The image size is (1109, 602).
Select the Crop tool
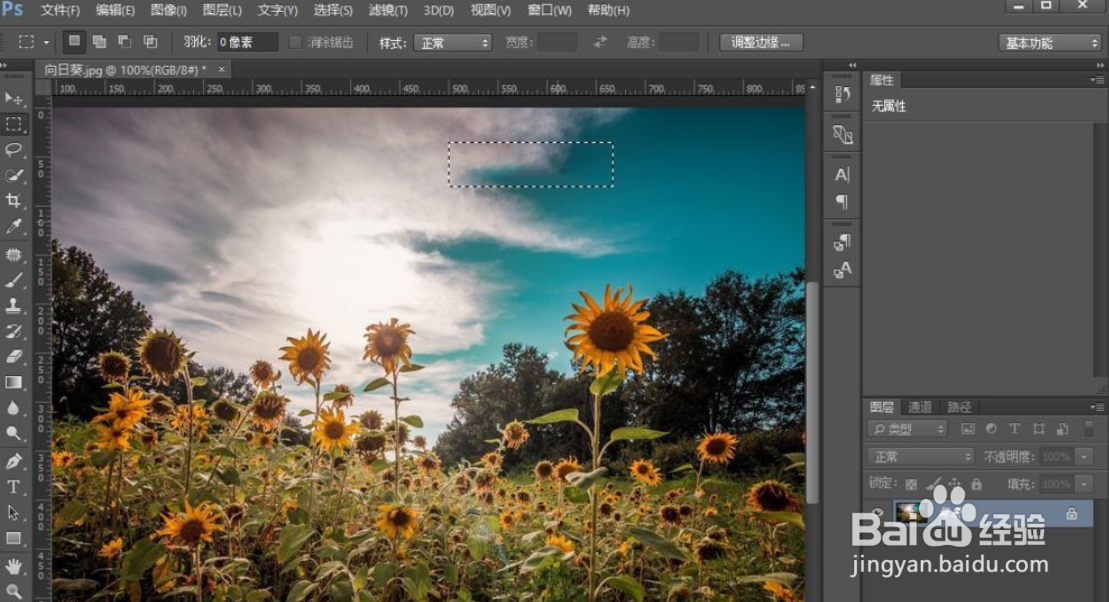[13, 201]
